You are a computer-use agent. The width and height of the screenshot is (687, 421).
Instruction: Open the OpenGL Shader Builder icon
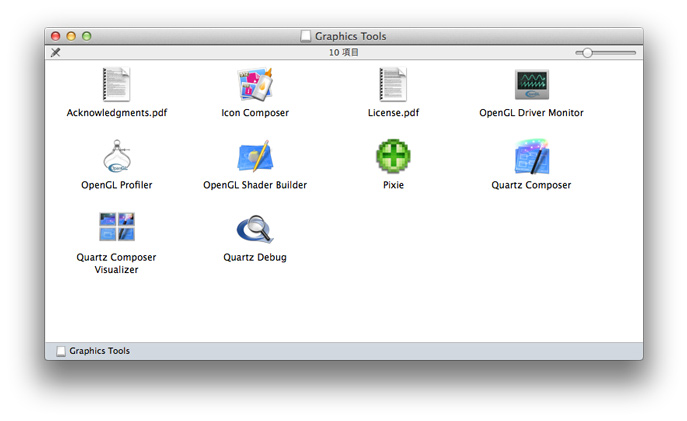(x=255, y=156)
